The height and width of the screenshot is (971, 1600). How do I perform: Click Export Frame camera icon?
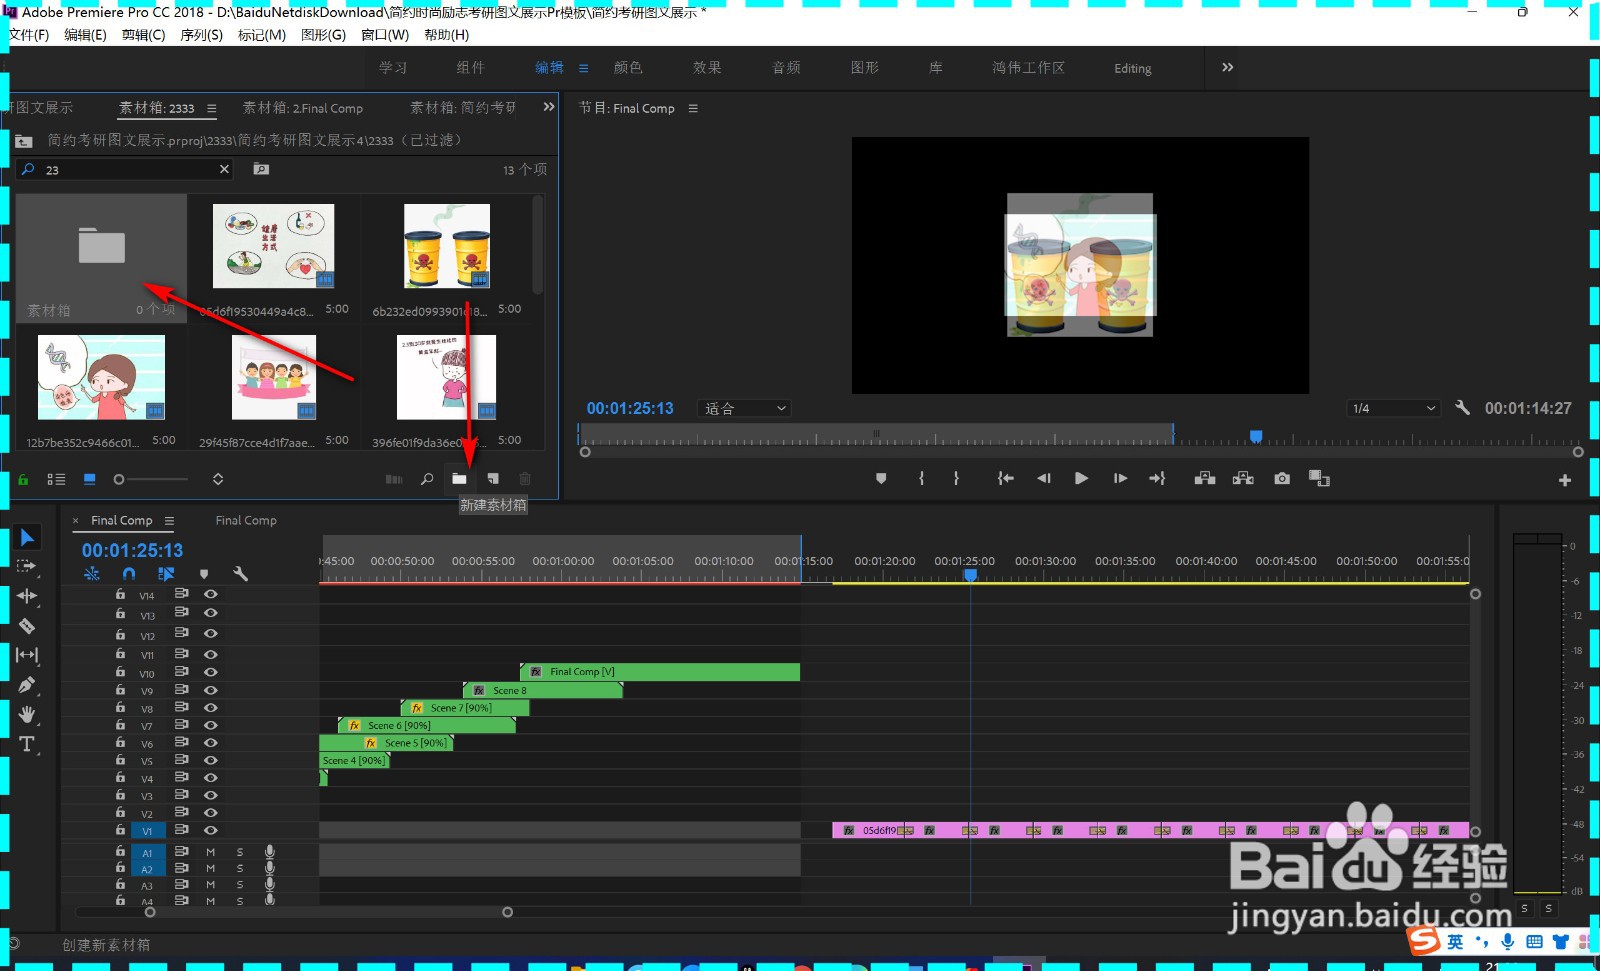tap(1282, 479)
